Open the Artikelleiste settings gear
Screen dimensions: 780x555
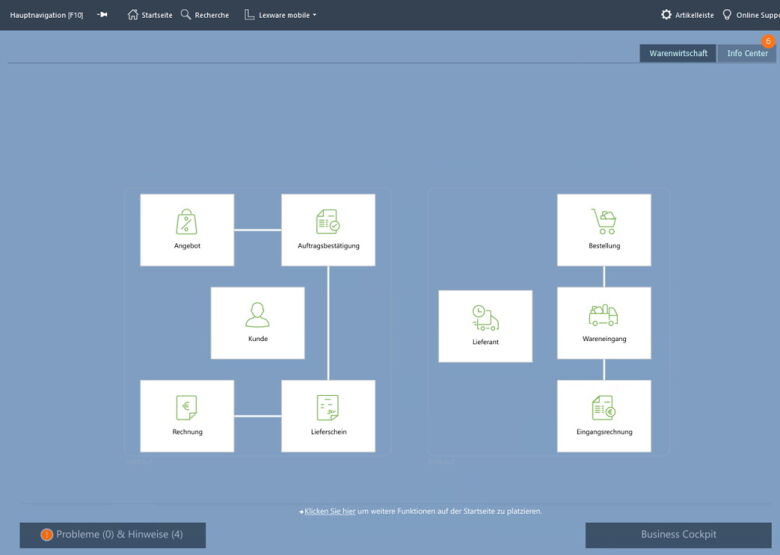(x=667, y=15)
